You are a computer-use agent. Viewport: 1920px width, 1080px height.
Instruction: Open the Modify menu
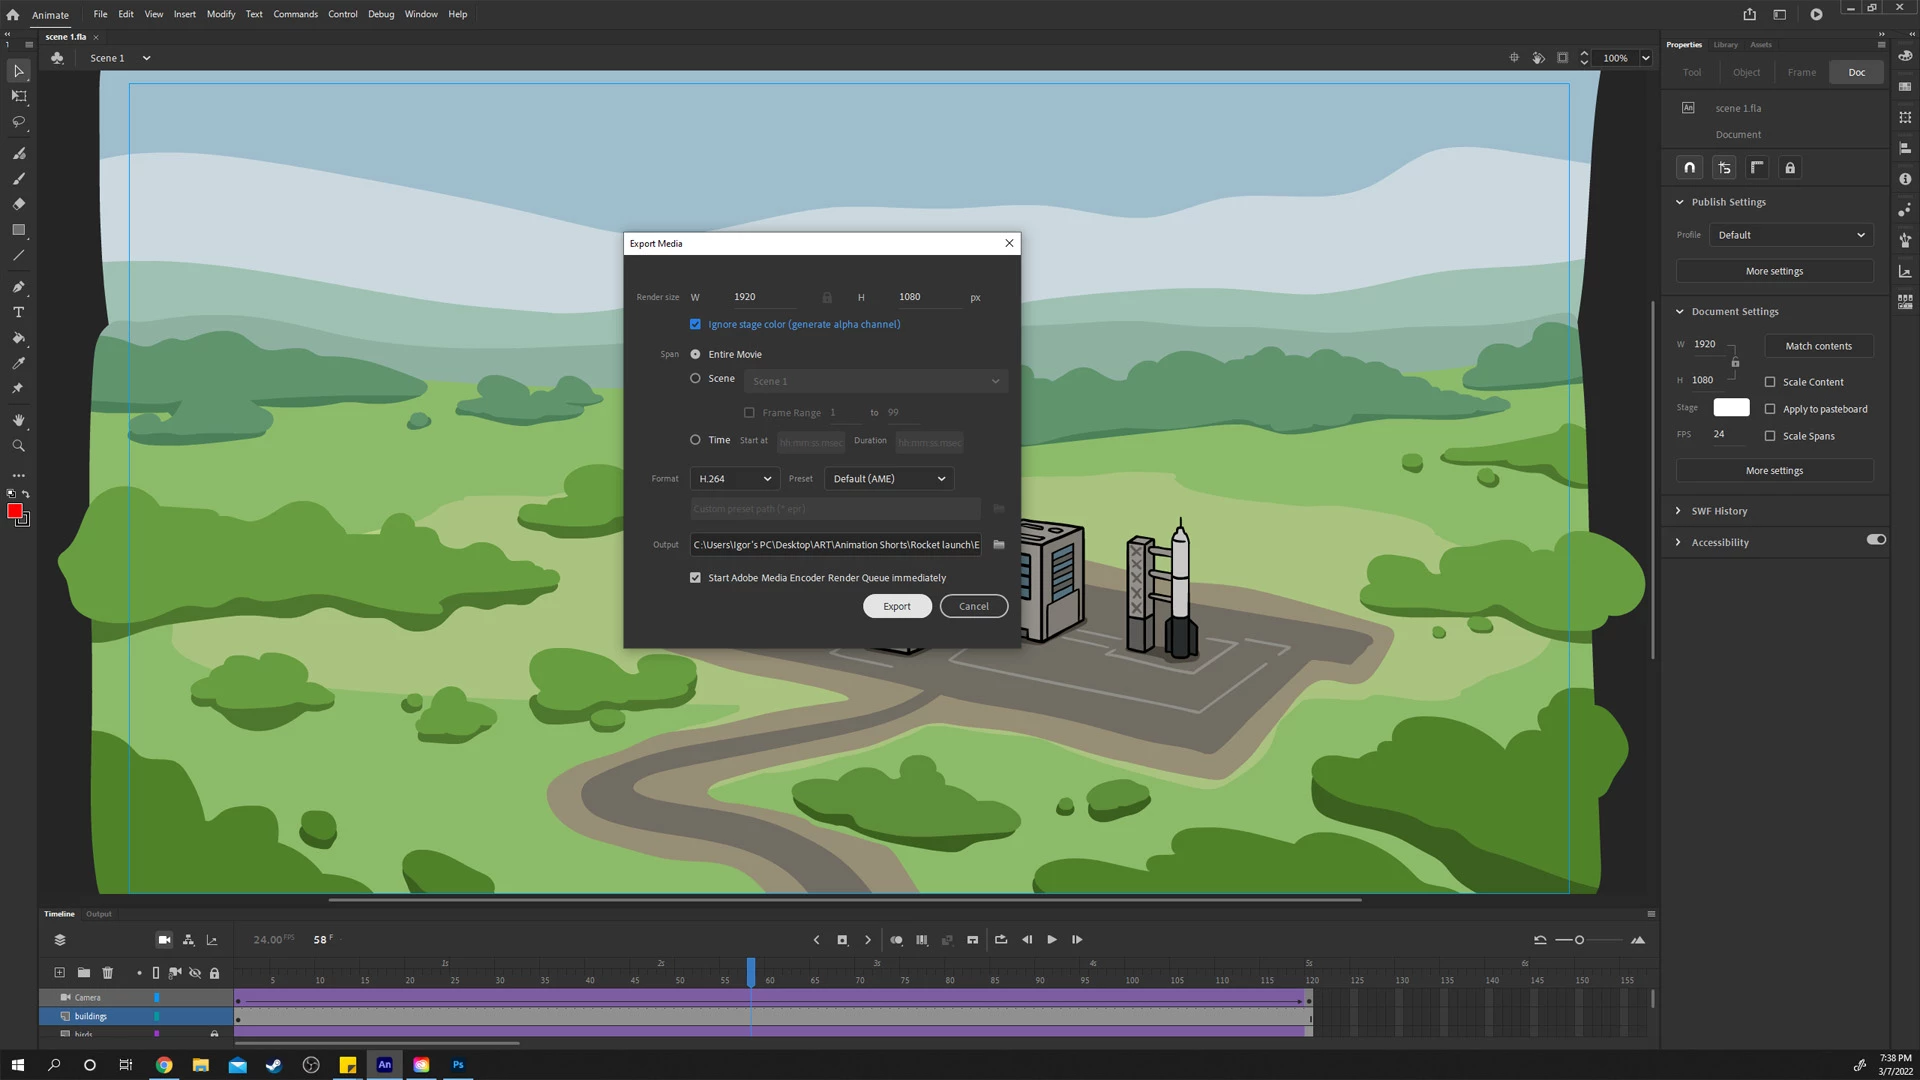pos(221,14)
